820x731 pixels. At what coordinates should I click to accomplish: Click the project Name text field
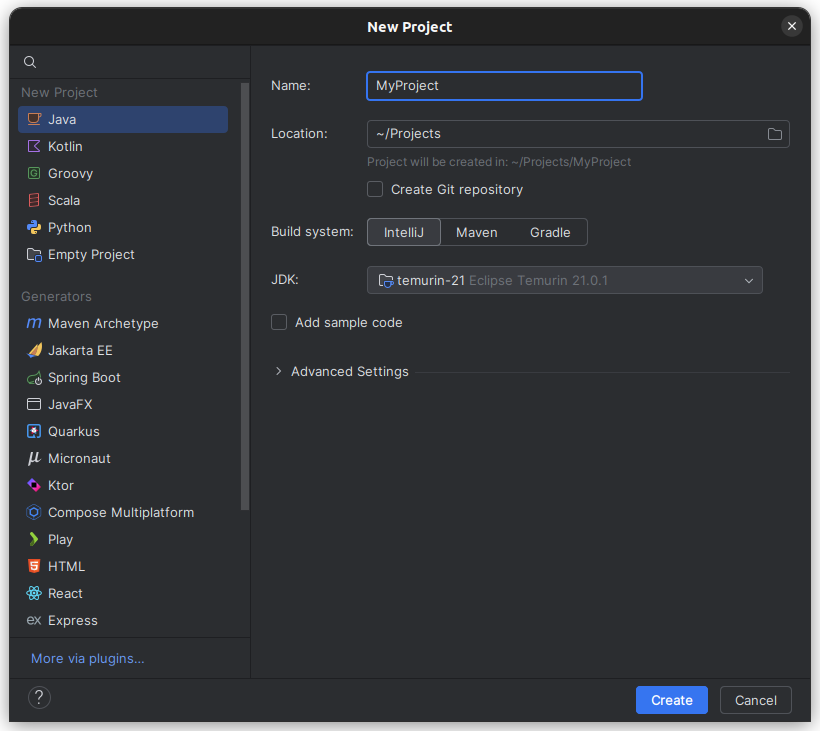pyautogui.click(x=504, y=86)
